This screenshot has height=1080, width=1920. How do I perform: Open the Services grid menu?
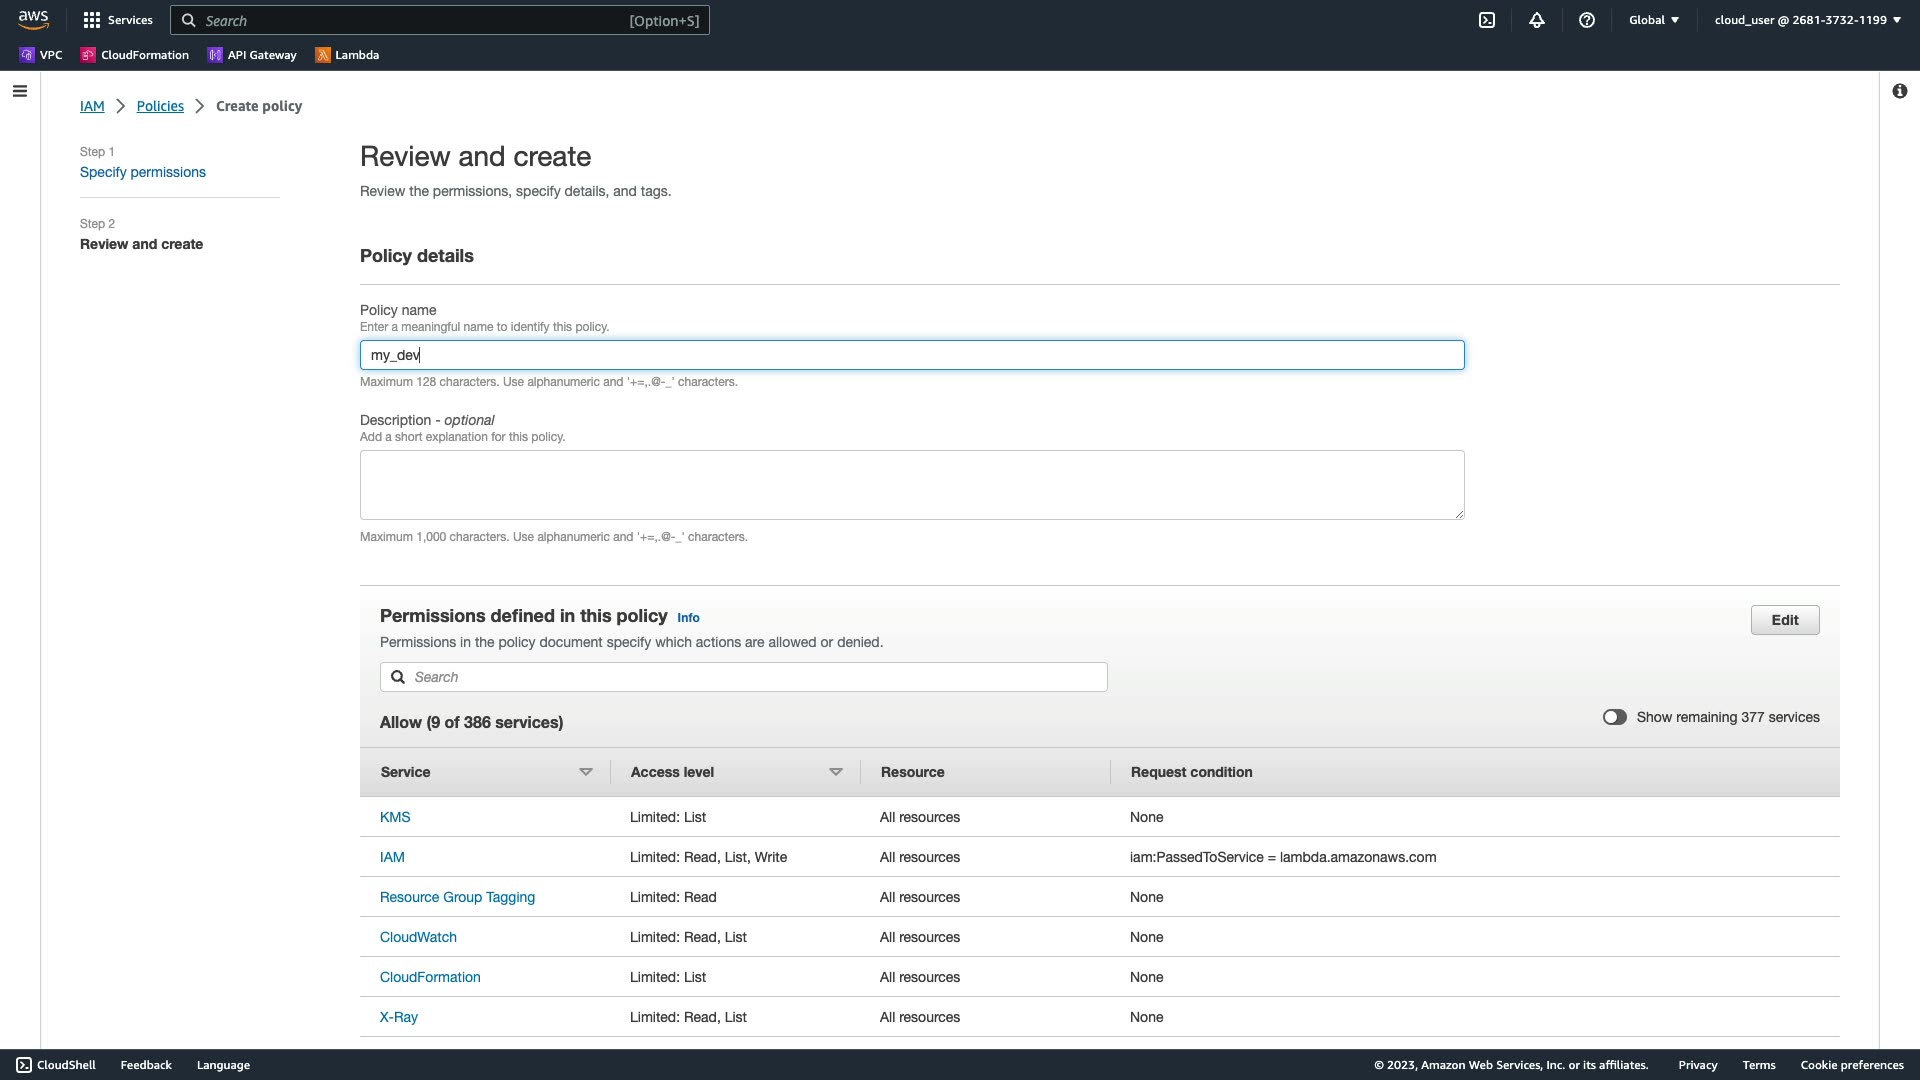pyautogui.click(x=118, y=20)
